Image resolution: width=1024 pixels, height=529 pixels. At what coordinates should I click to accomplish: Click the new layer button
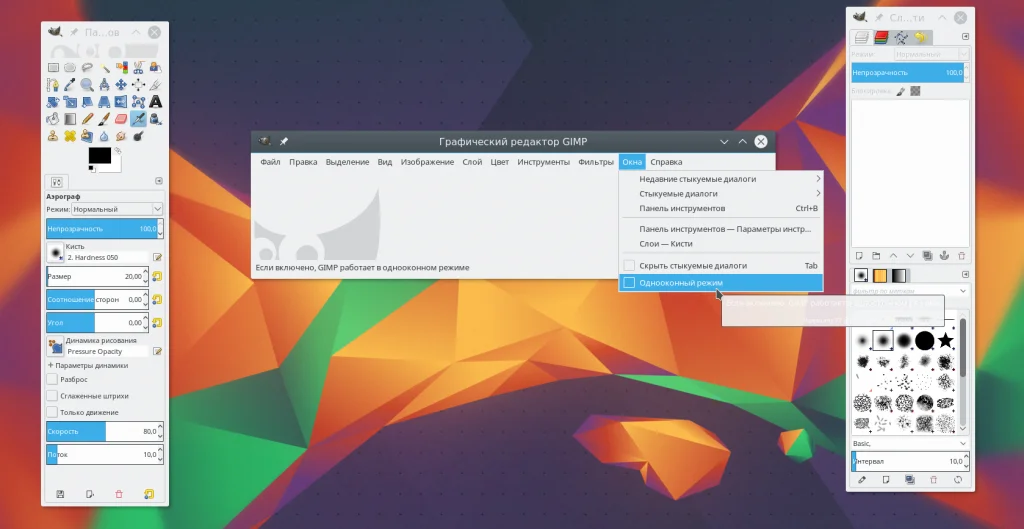pos(859,256)
